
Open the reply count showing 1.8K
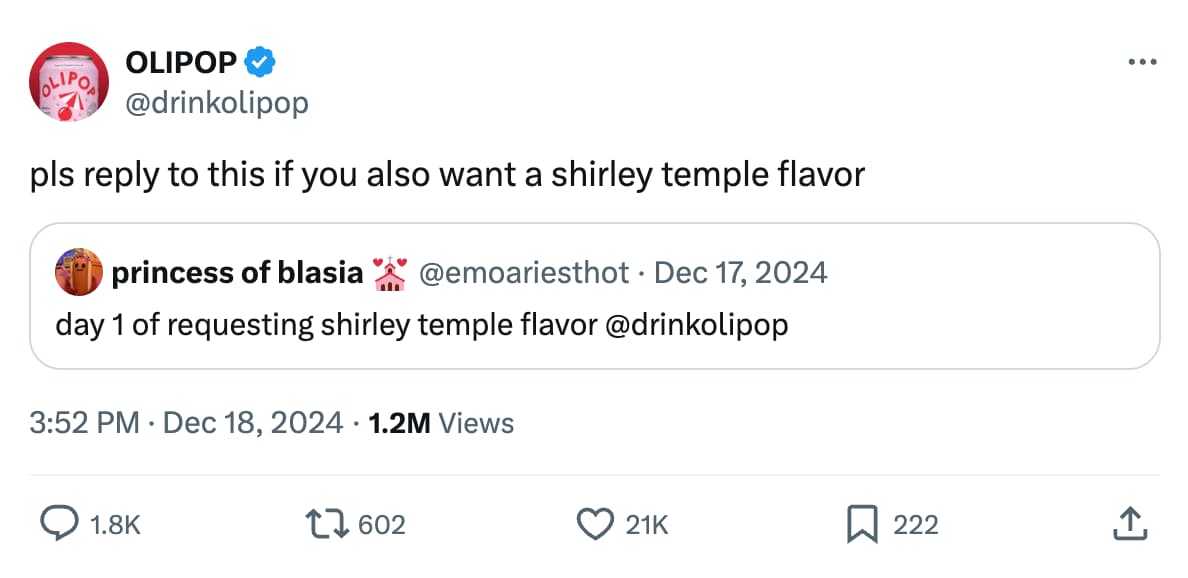(117, 523)
